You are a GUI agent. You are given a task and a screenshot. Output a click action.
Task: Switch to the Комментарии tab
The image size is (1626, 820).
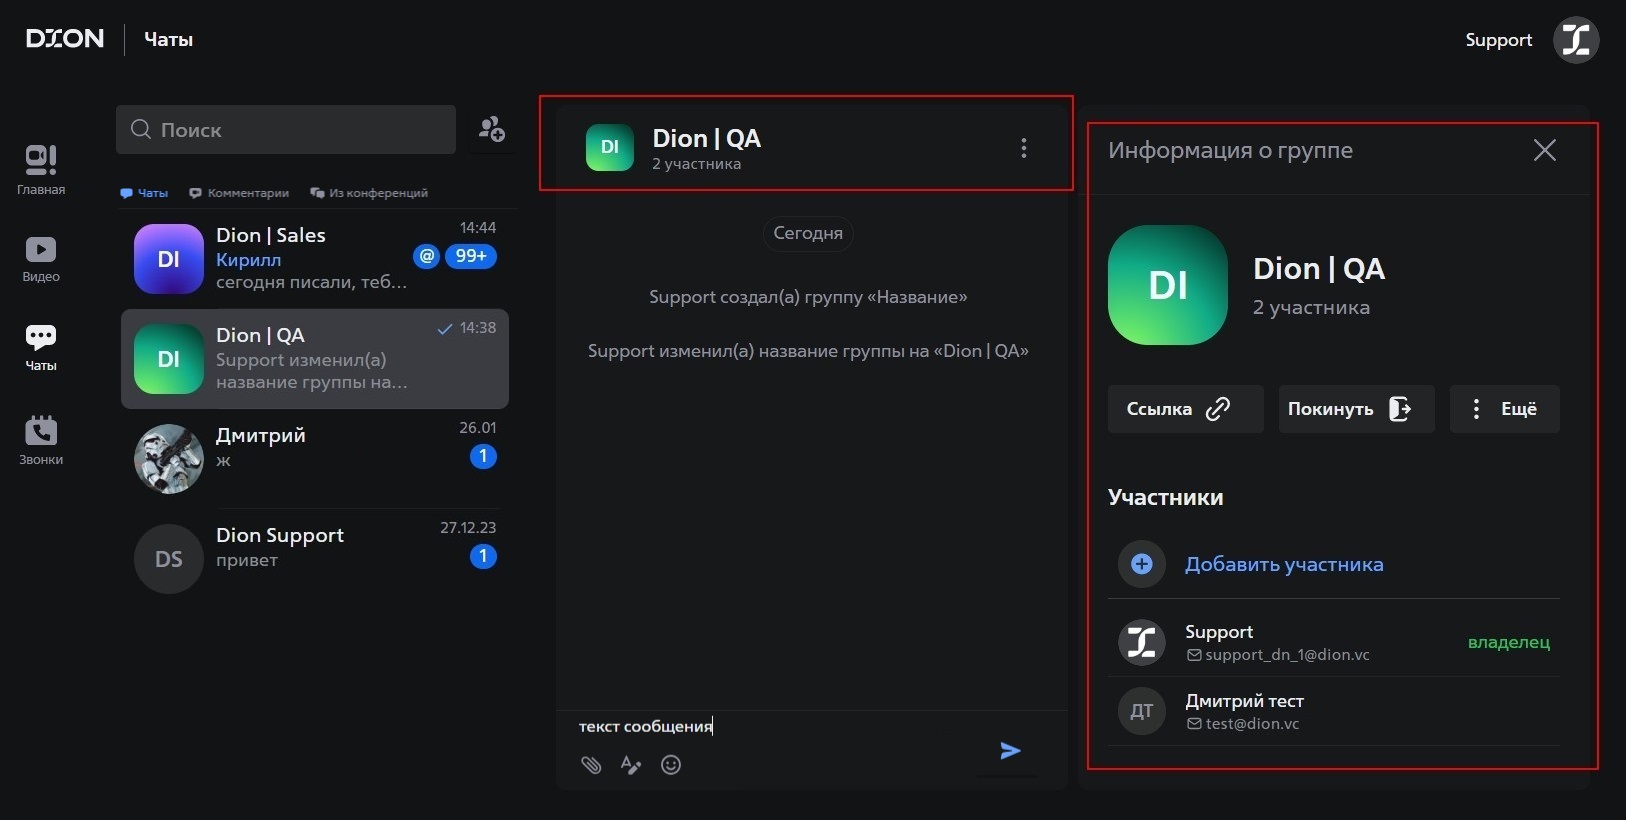pyautogui.click(x=239, y=193)
